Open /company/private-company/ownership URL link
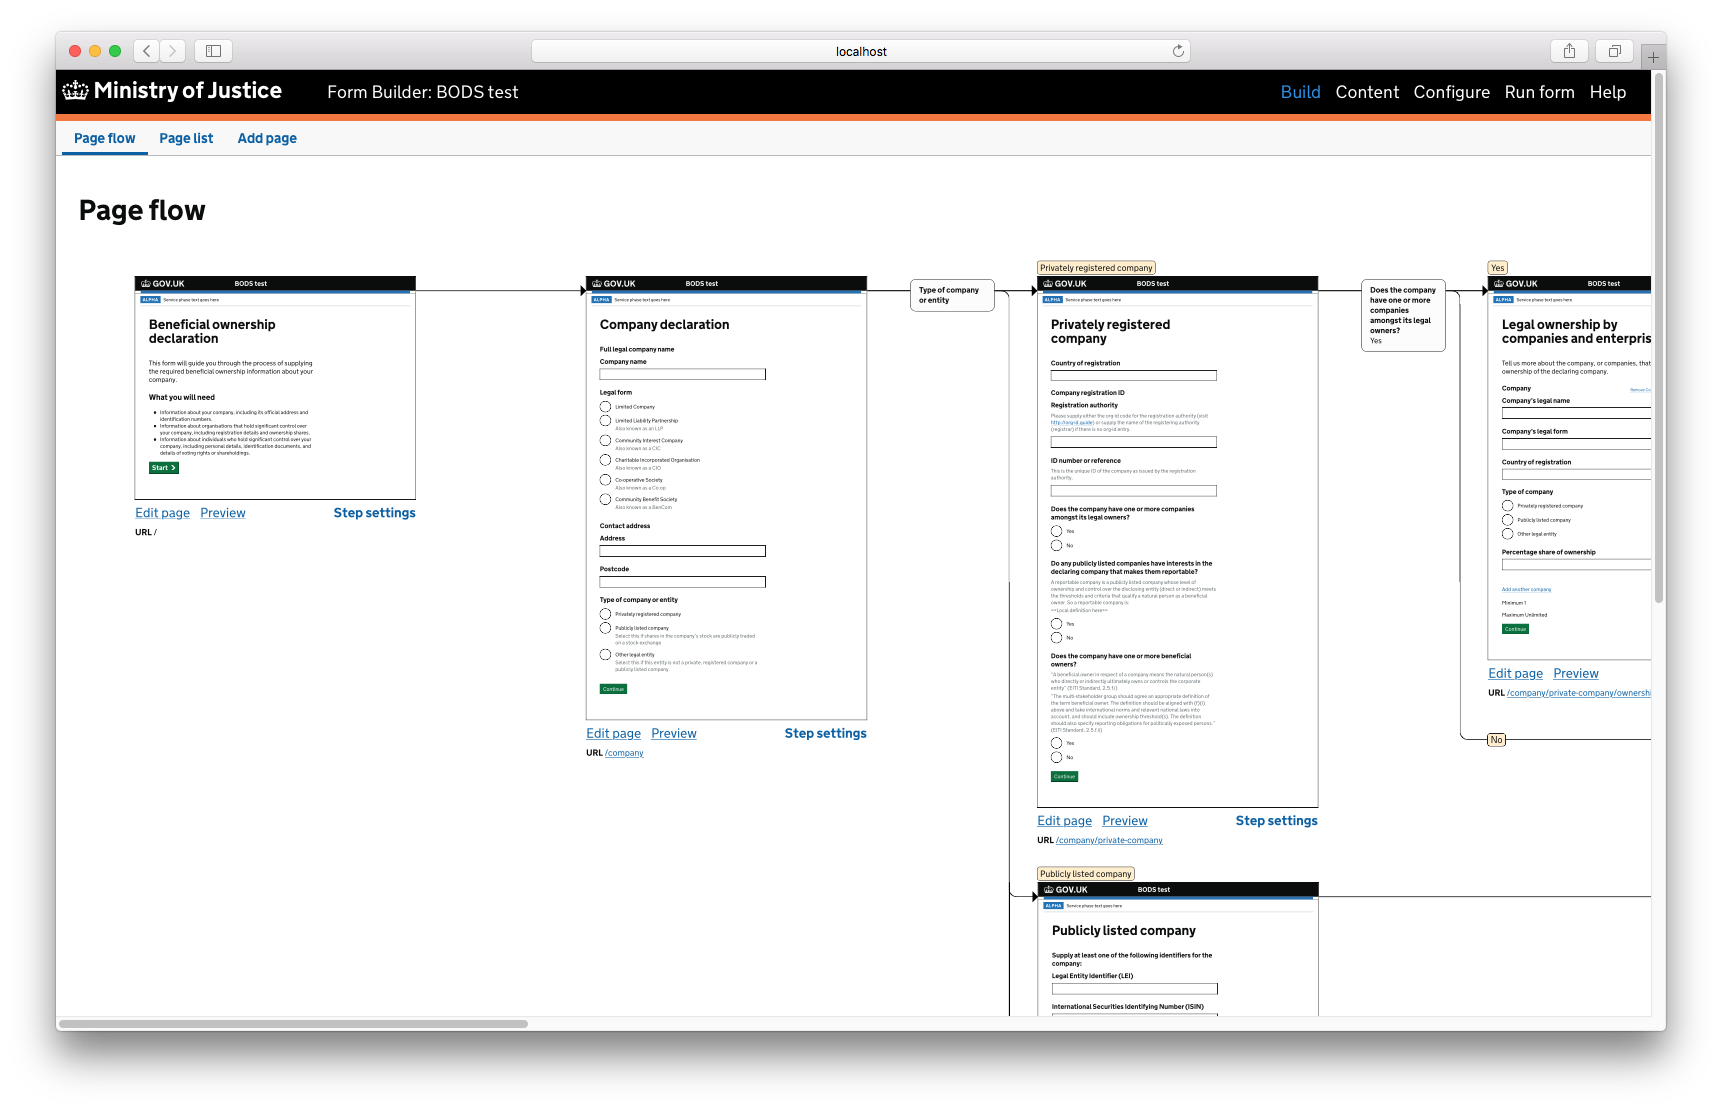1722x1111 pixels. point(1579,693)
